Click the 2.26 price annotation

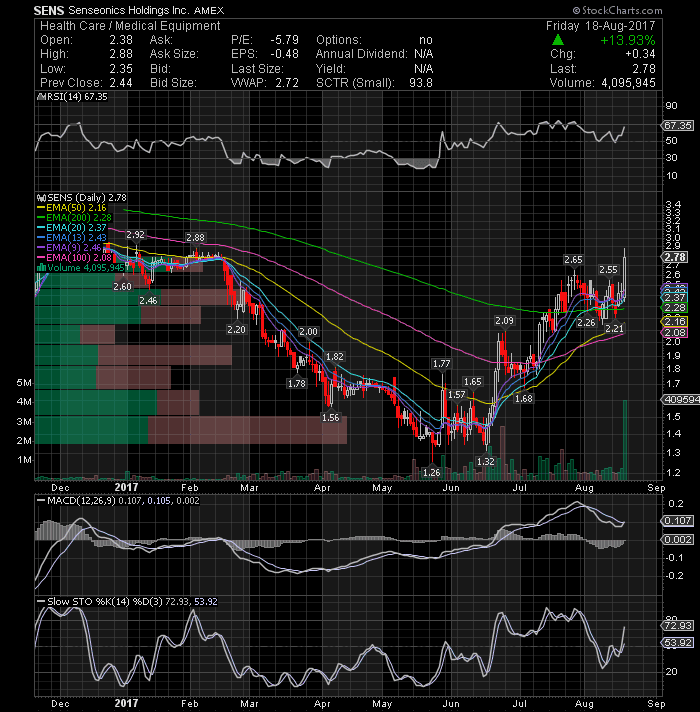(586, 322)
